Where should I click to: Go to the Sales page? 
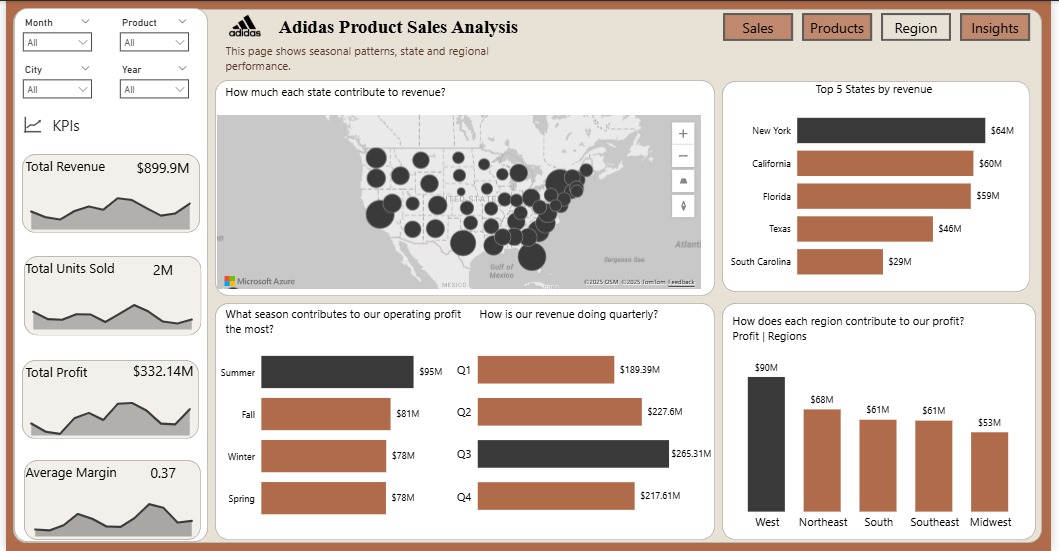coord(758,28)
